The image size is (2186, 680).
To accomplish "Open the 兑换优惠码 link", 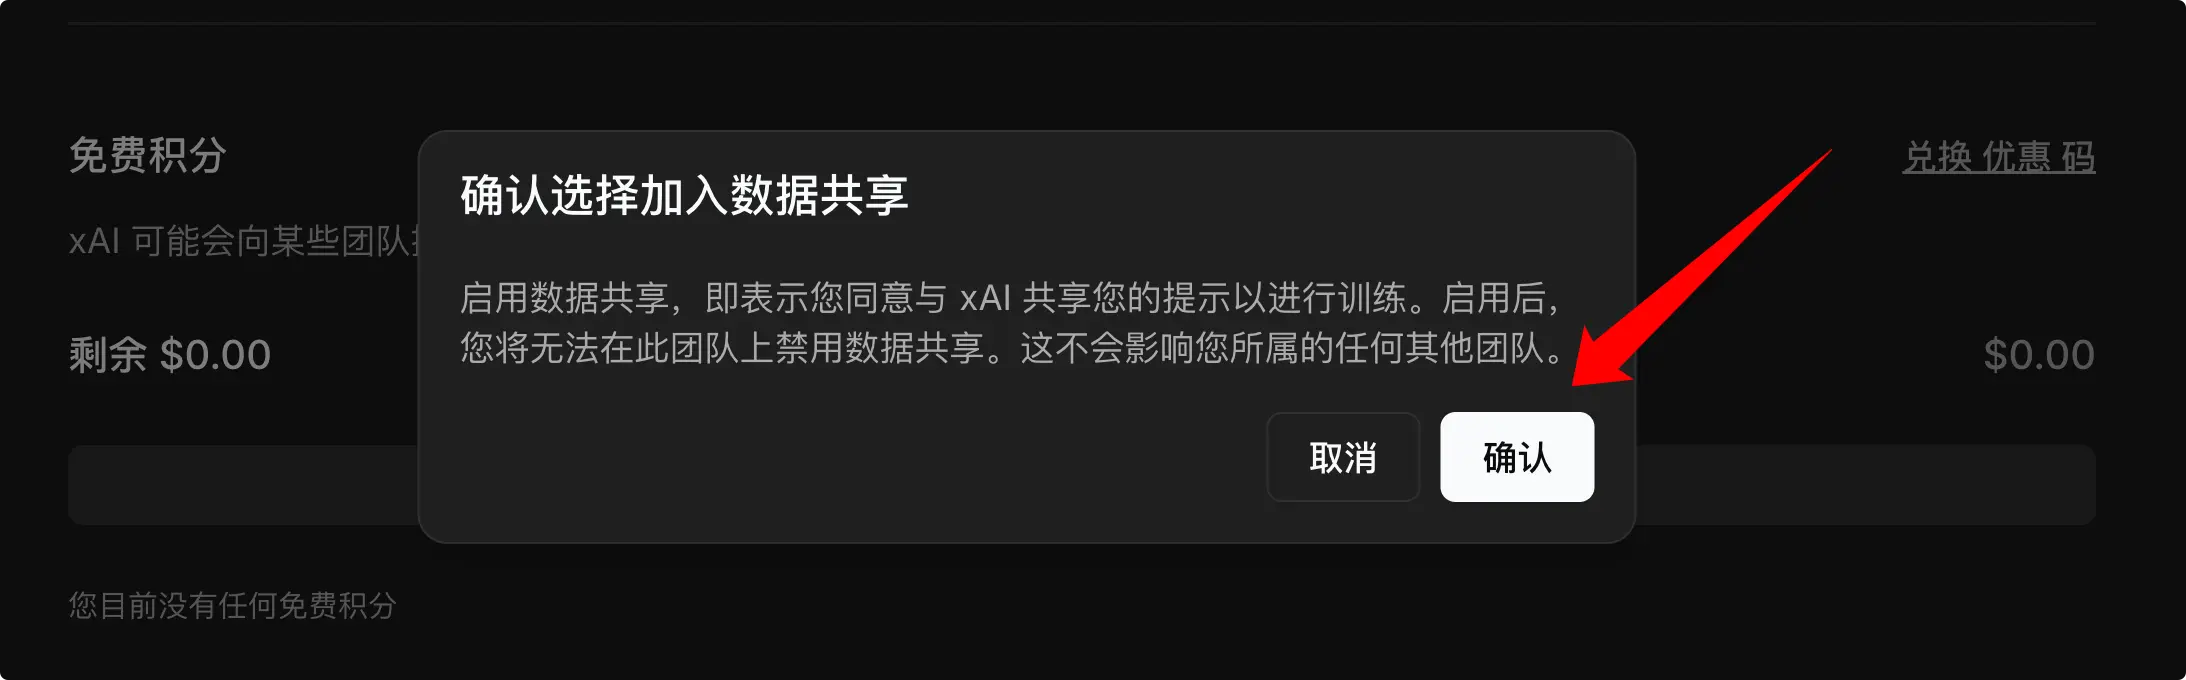I will click(1999, 156).
